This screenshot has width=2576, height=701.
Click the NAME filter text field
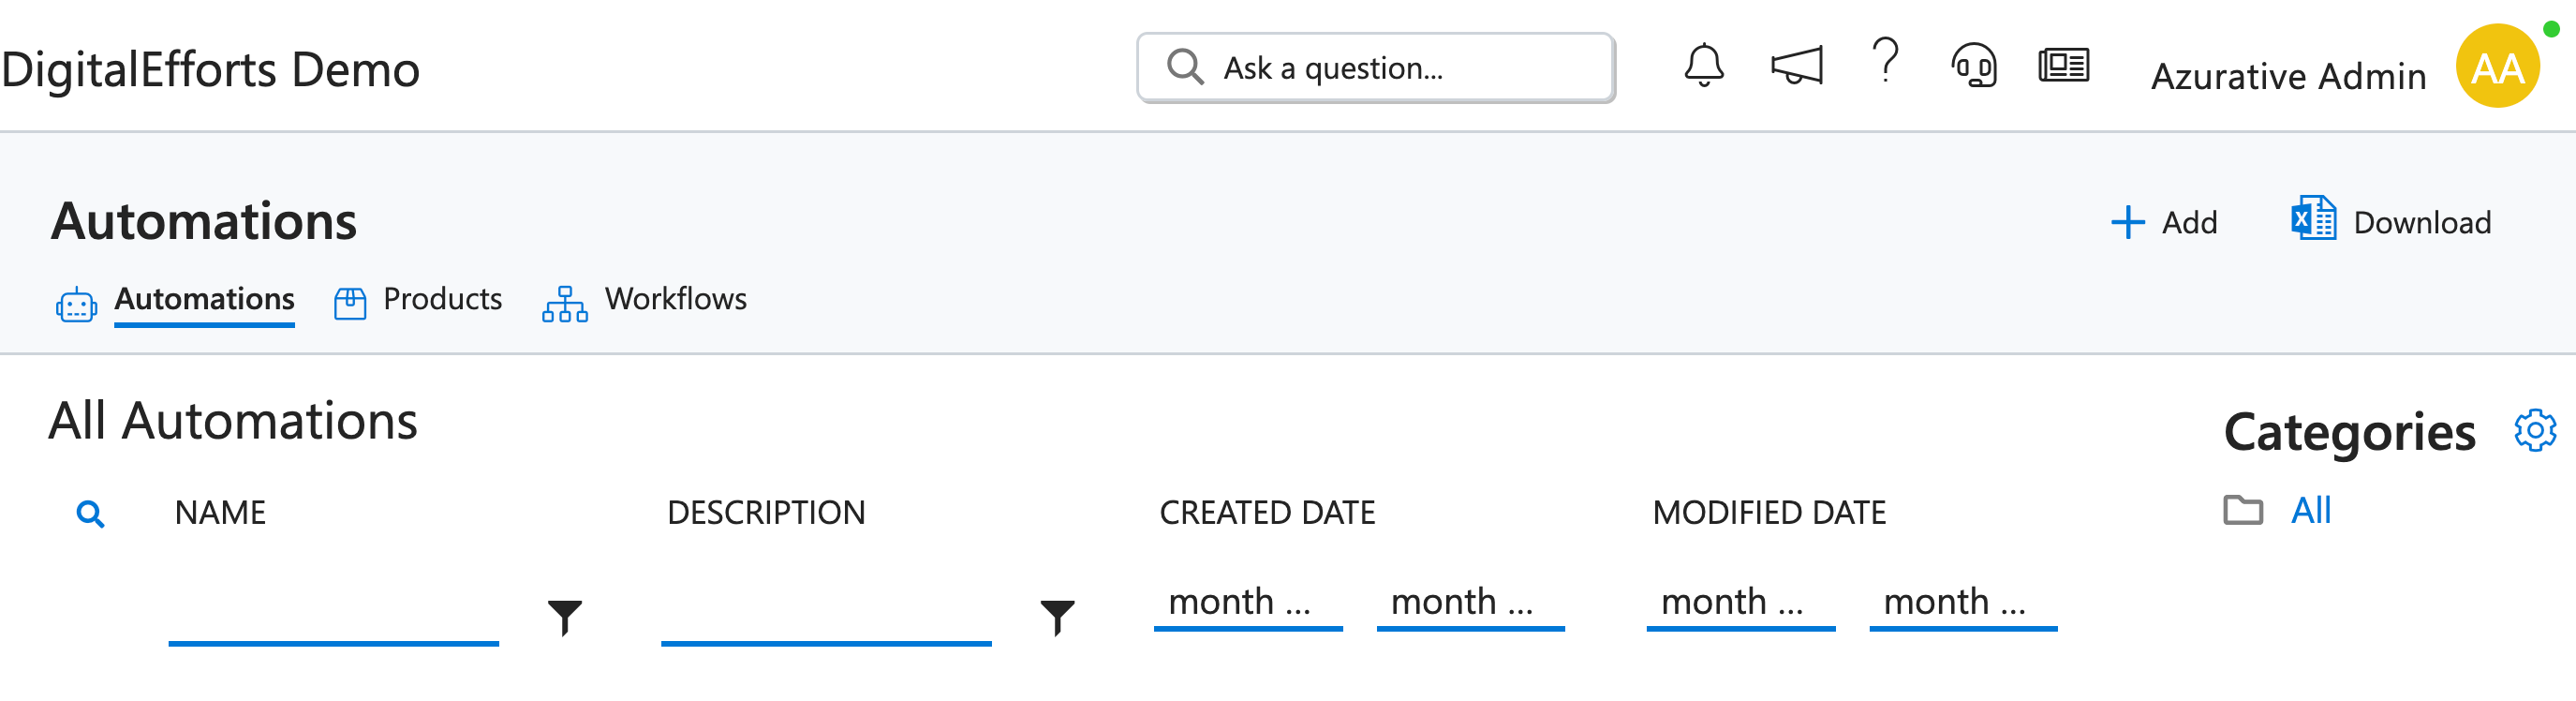[333, 615]
